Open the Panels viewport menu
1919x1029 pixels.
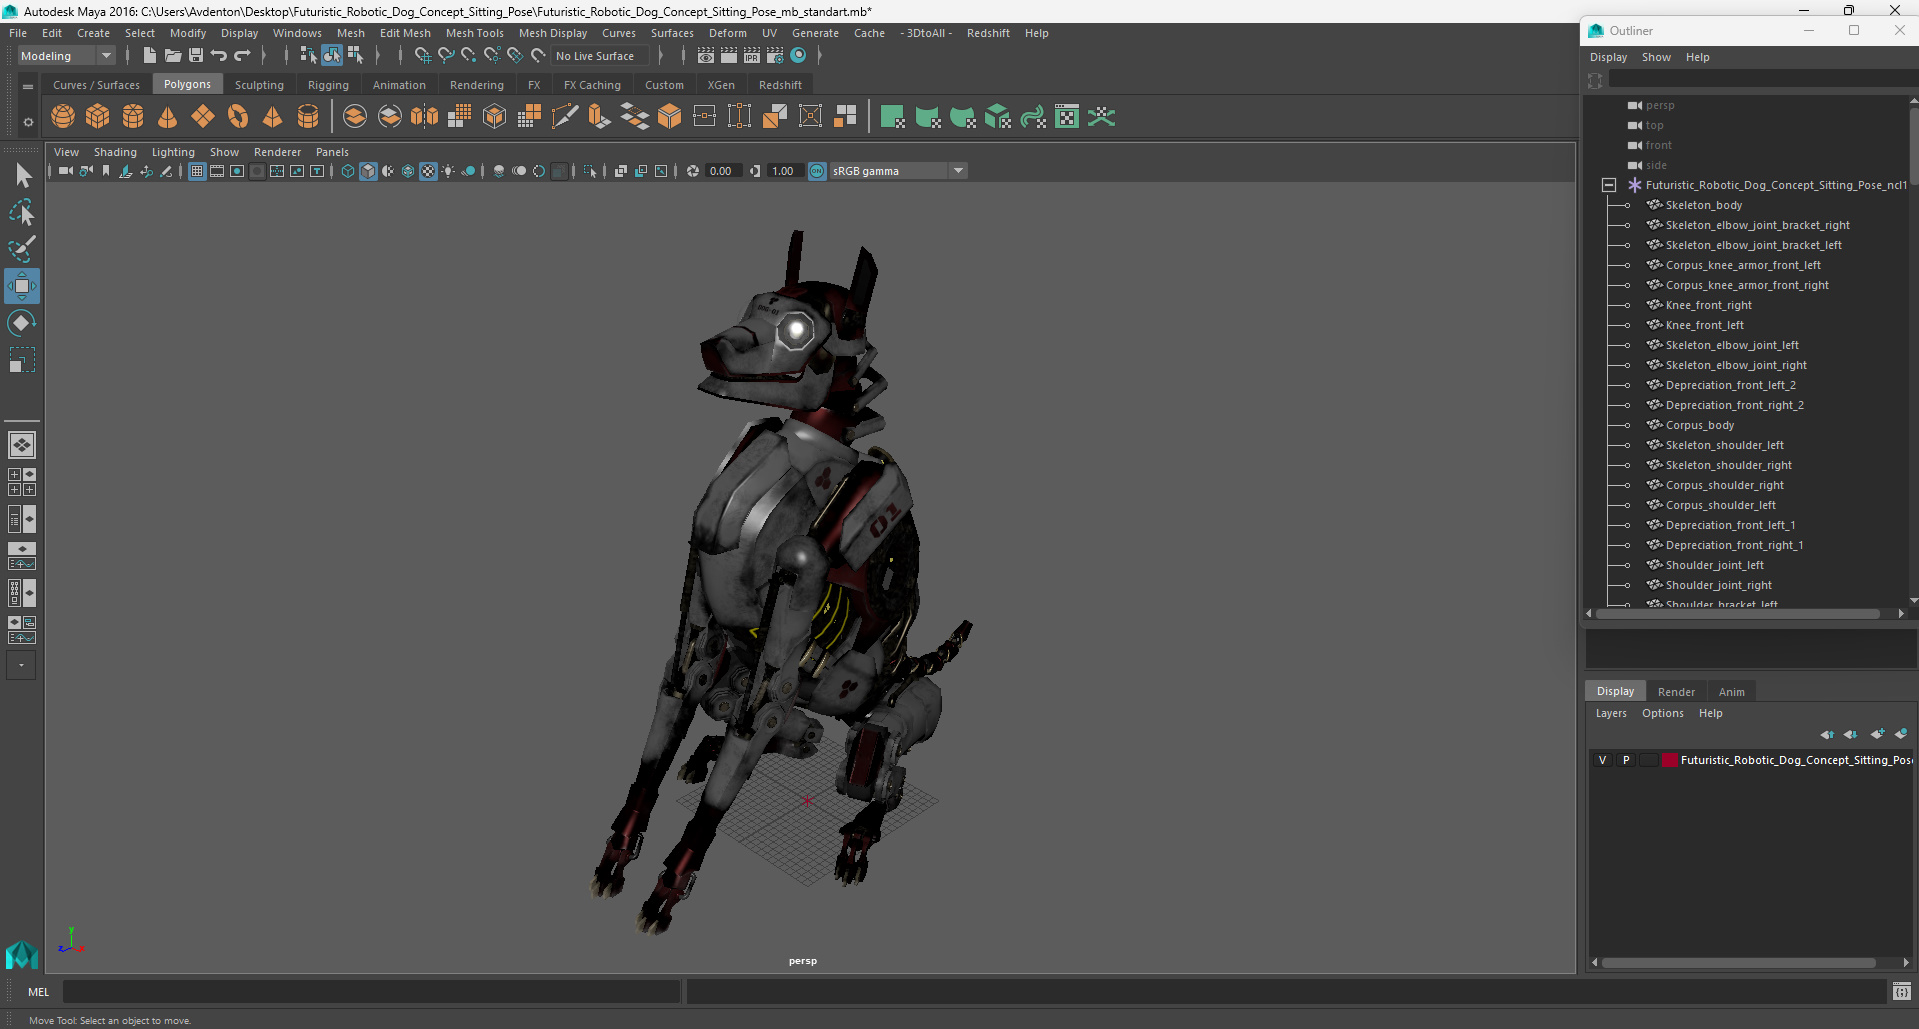coord(332,152)
